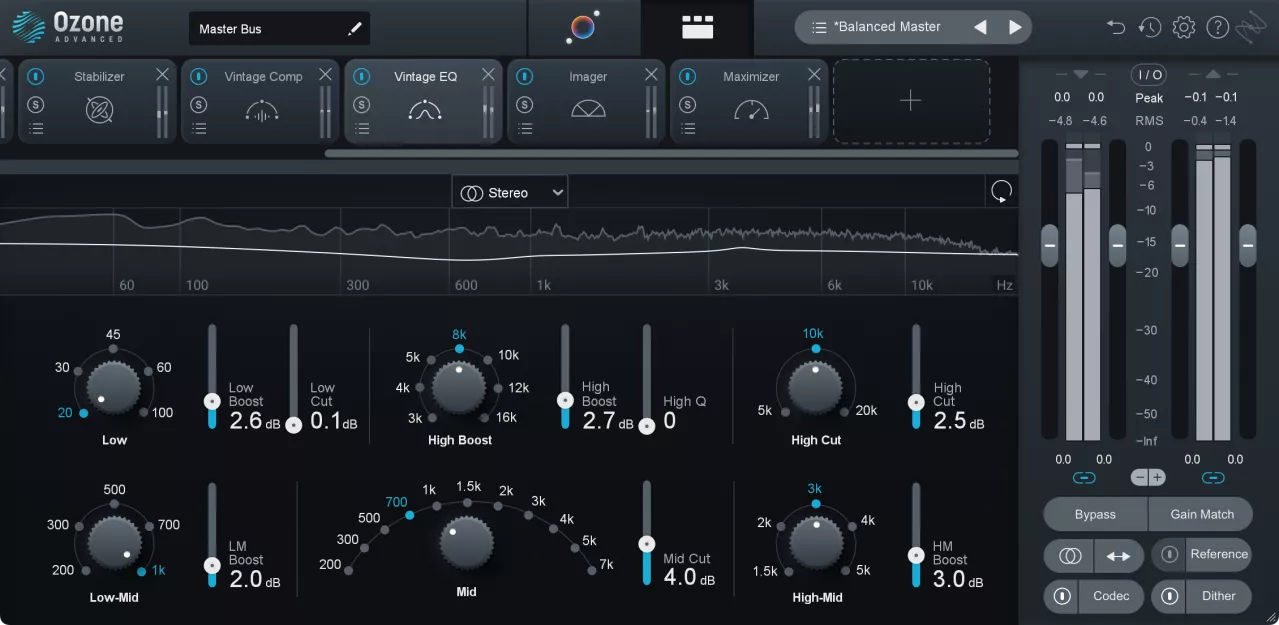
Task: Switch to the module chain view icon
Action: (697, 27)
